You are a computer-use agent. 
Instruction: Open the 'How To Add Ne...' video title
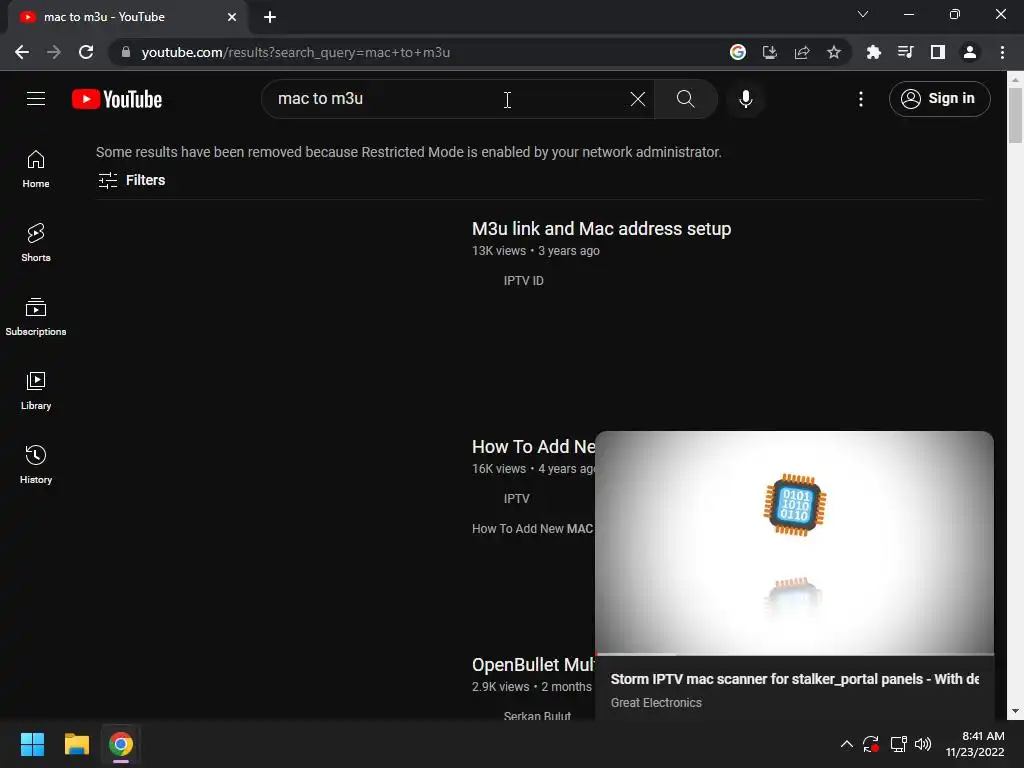533,447
